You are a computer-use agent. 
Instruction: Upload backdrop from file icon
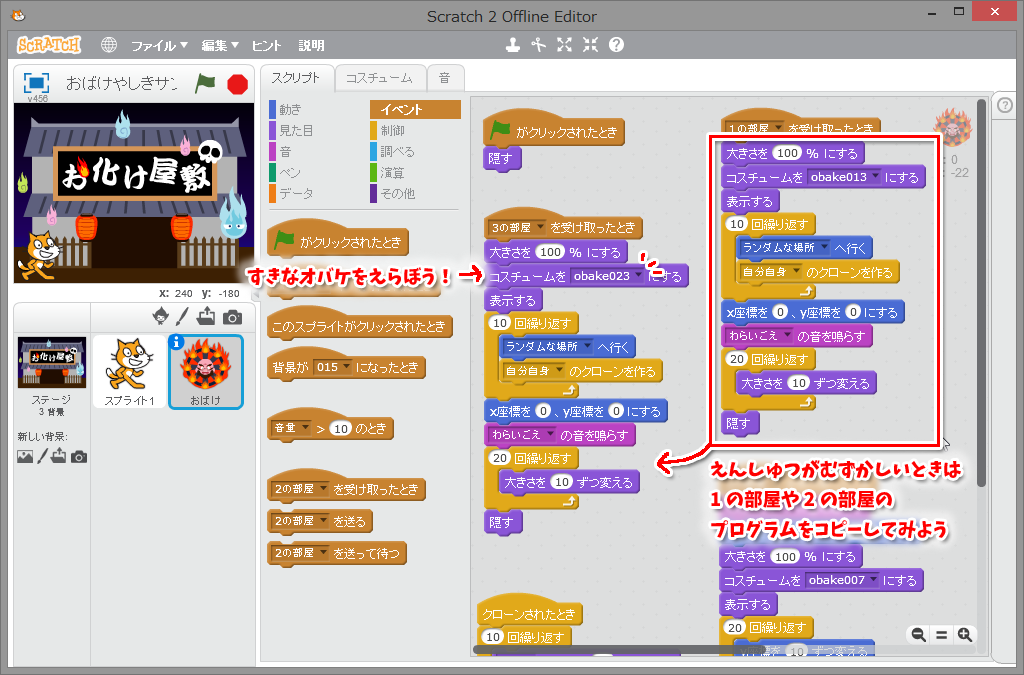click(59, 456)
